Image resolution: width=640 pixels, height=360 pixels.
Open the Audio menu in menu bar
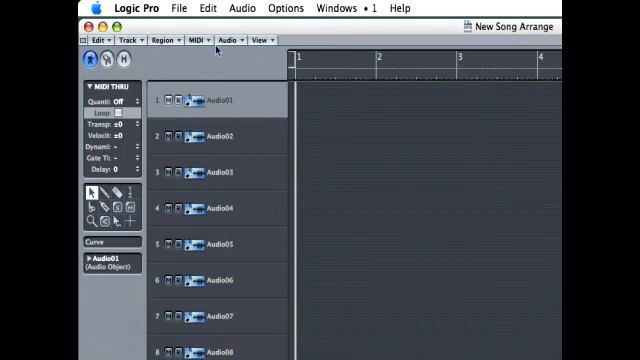[242, 8]
